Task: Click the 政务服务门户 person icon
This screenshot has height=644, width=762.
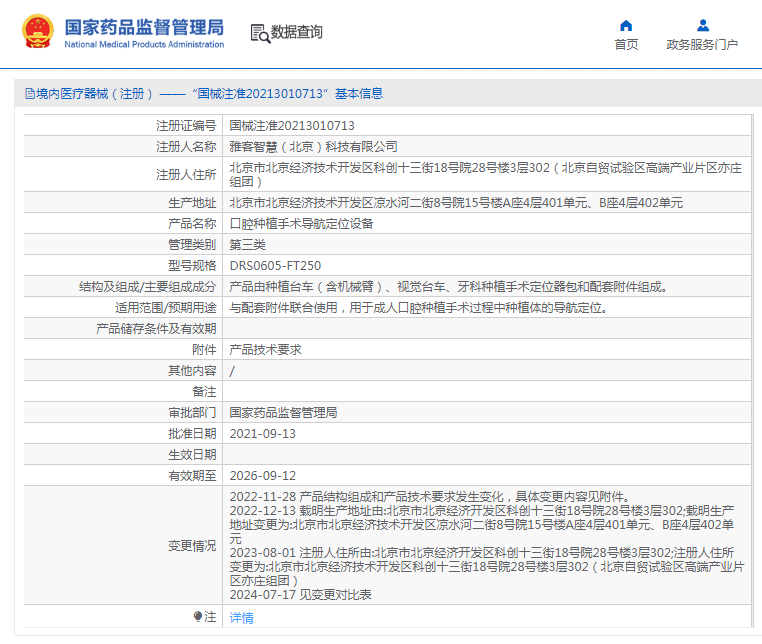Action: pos(703,25)
